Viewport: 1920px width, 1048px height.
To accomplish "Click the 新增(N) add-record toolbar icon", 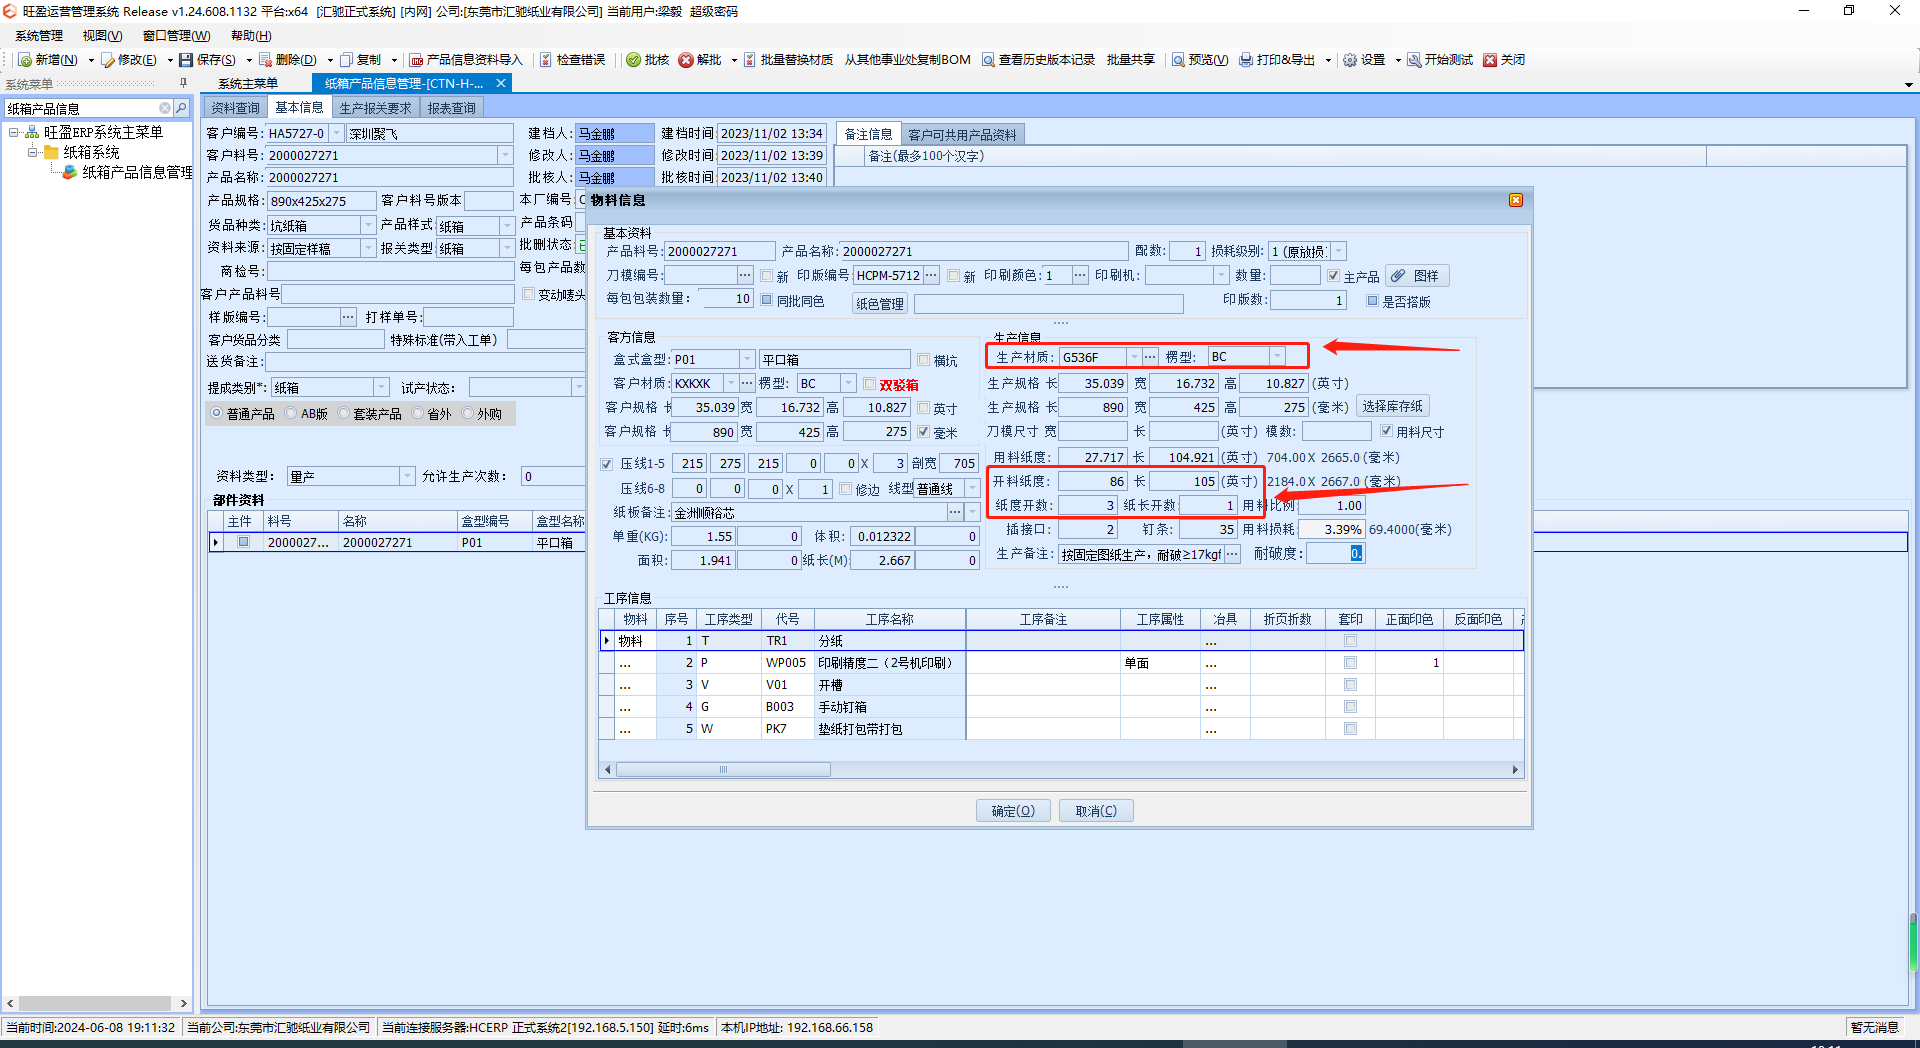I will point(26,60).
